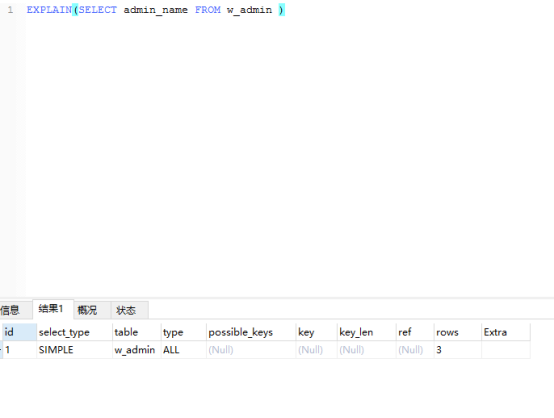Select the (Null) cell under possible_keys
554x418 pixels.
coord(251,350)
